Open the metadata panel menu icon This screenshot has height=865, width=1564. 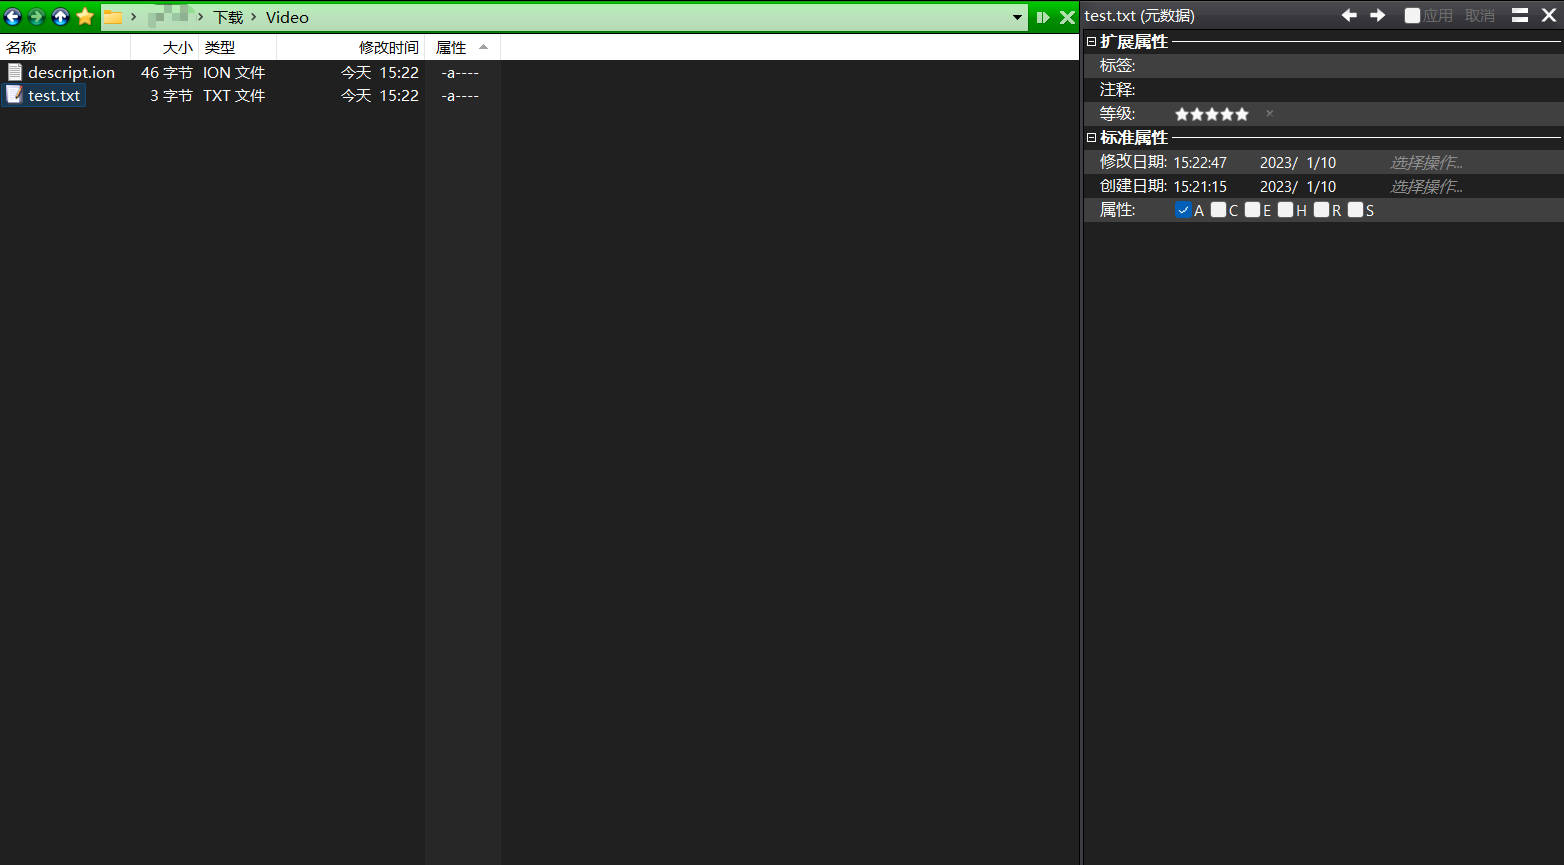tap(1519, 16)
